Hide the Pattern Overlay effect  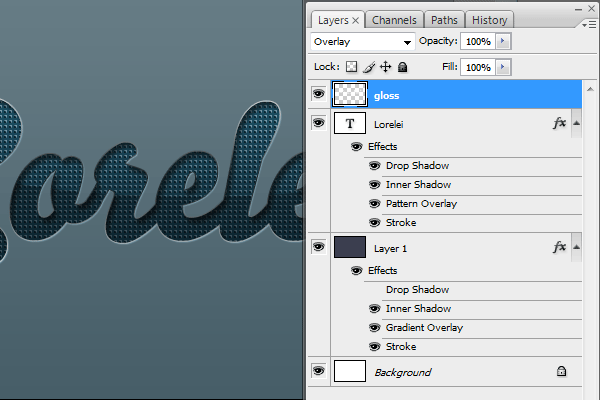[374, 204]
